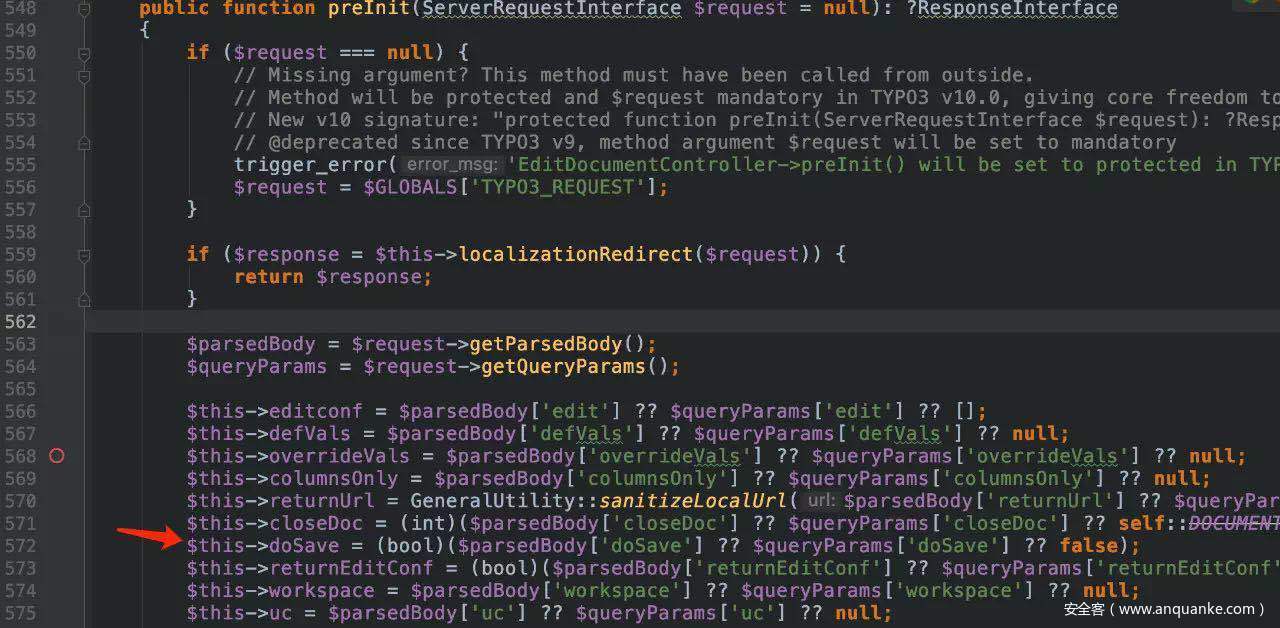
Task: Collapse the preInit function at line 548
Action: 84,9
